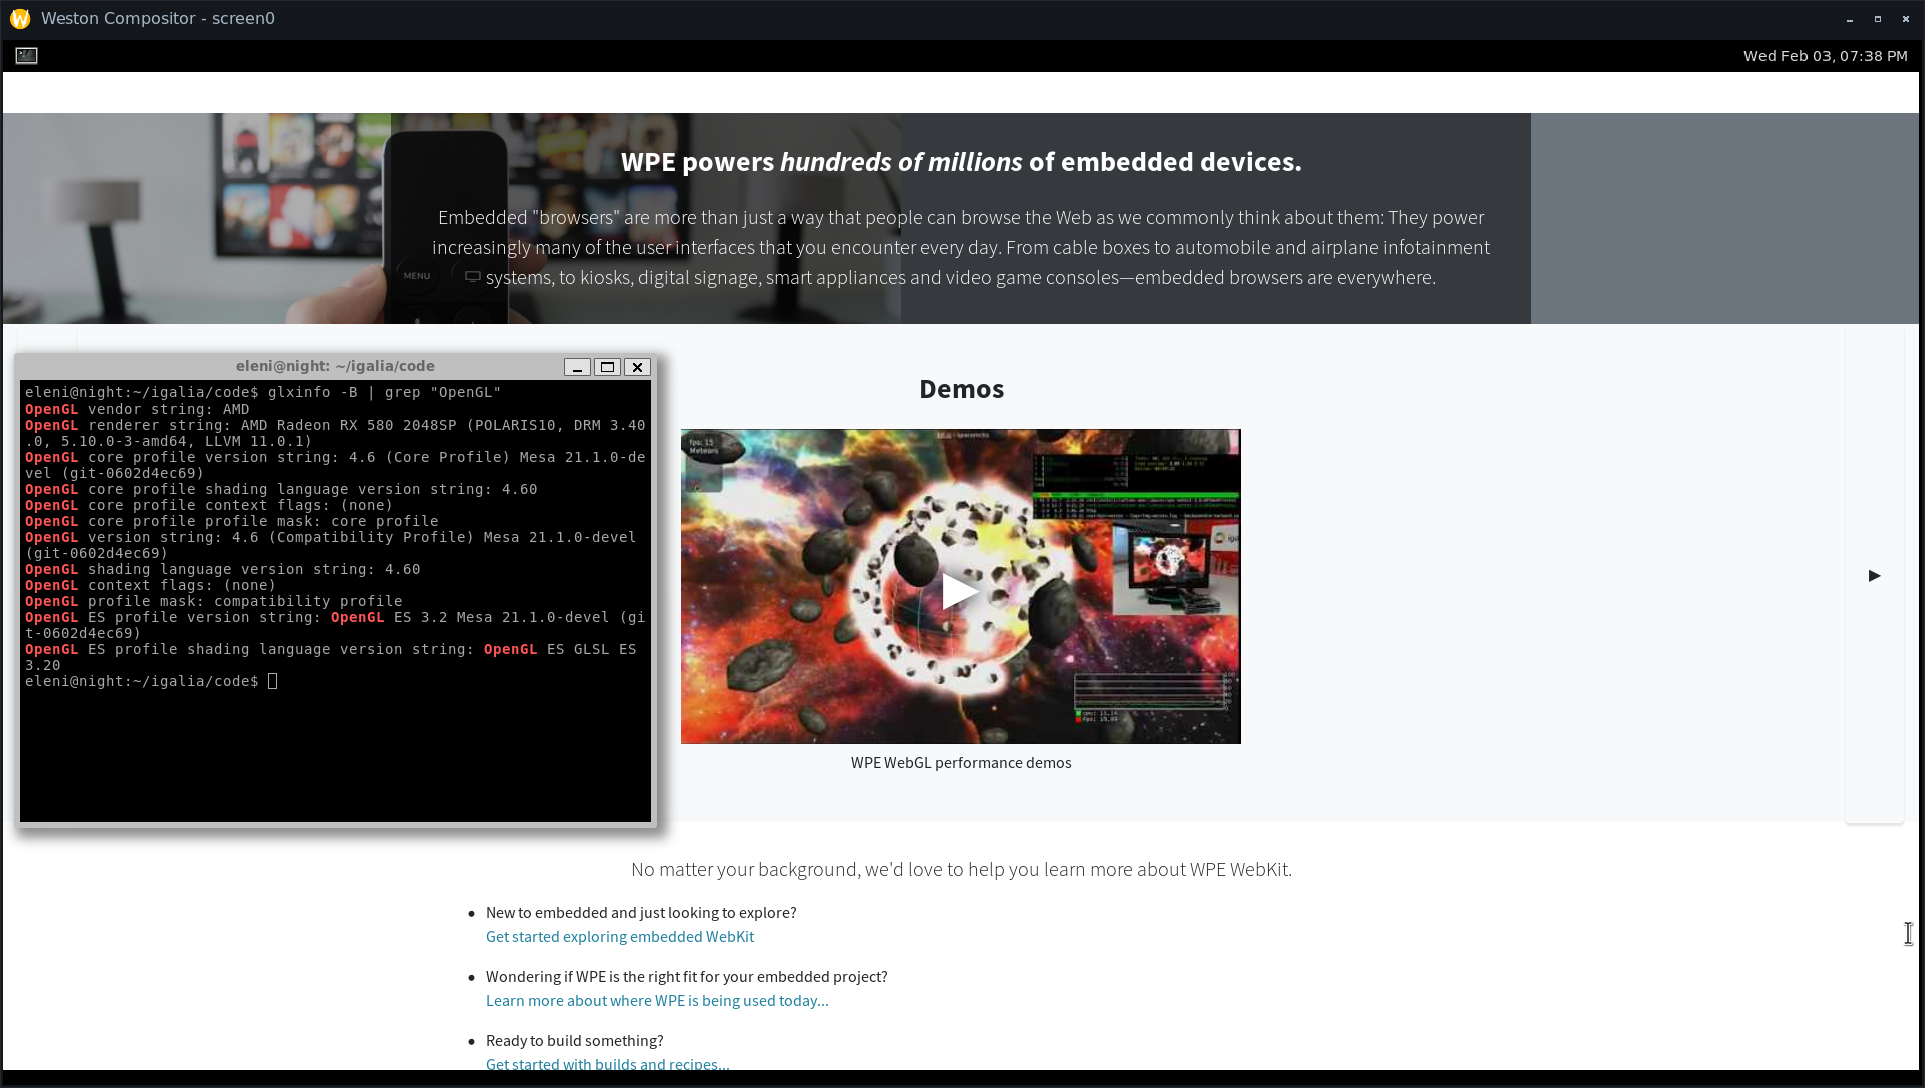Click the OpenGL core profile profile mask line
Image resolution: width=1925 pixels, height=1088 pixels.
(x=232, y=521)
